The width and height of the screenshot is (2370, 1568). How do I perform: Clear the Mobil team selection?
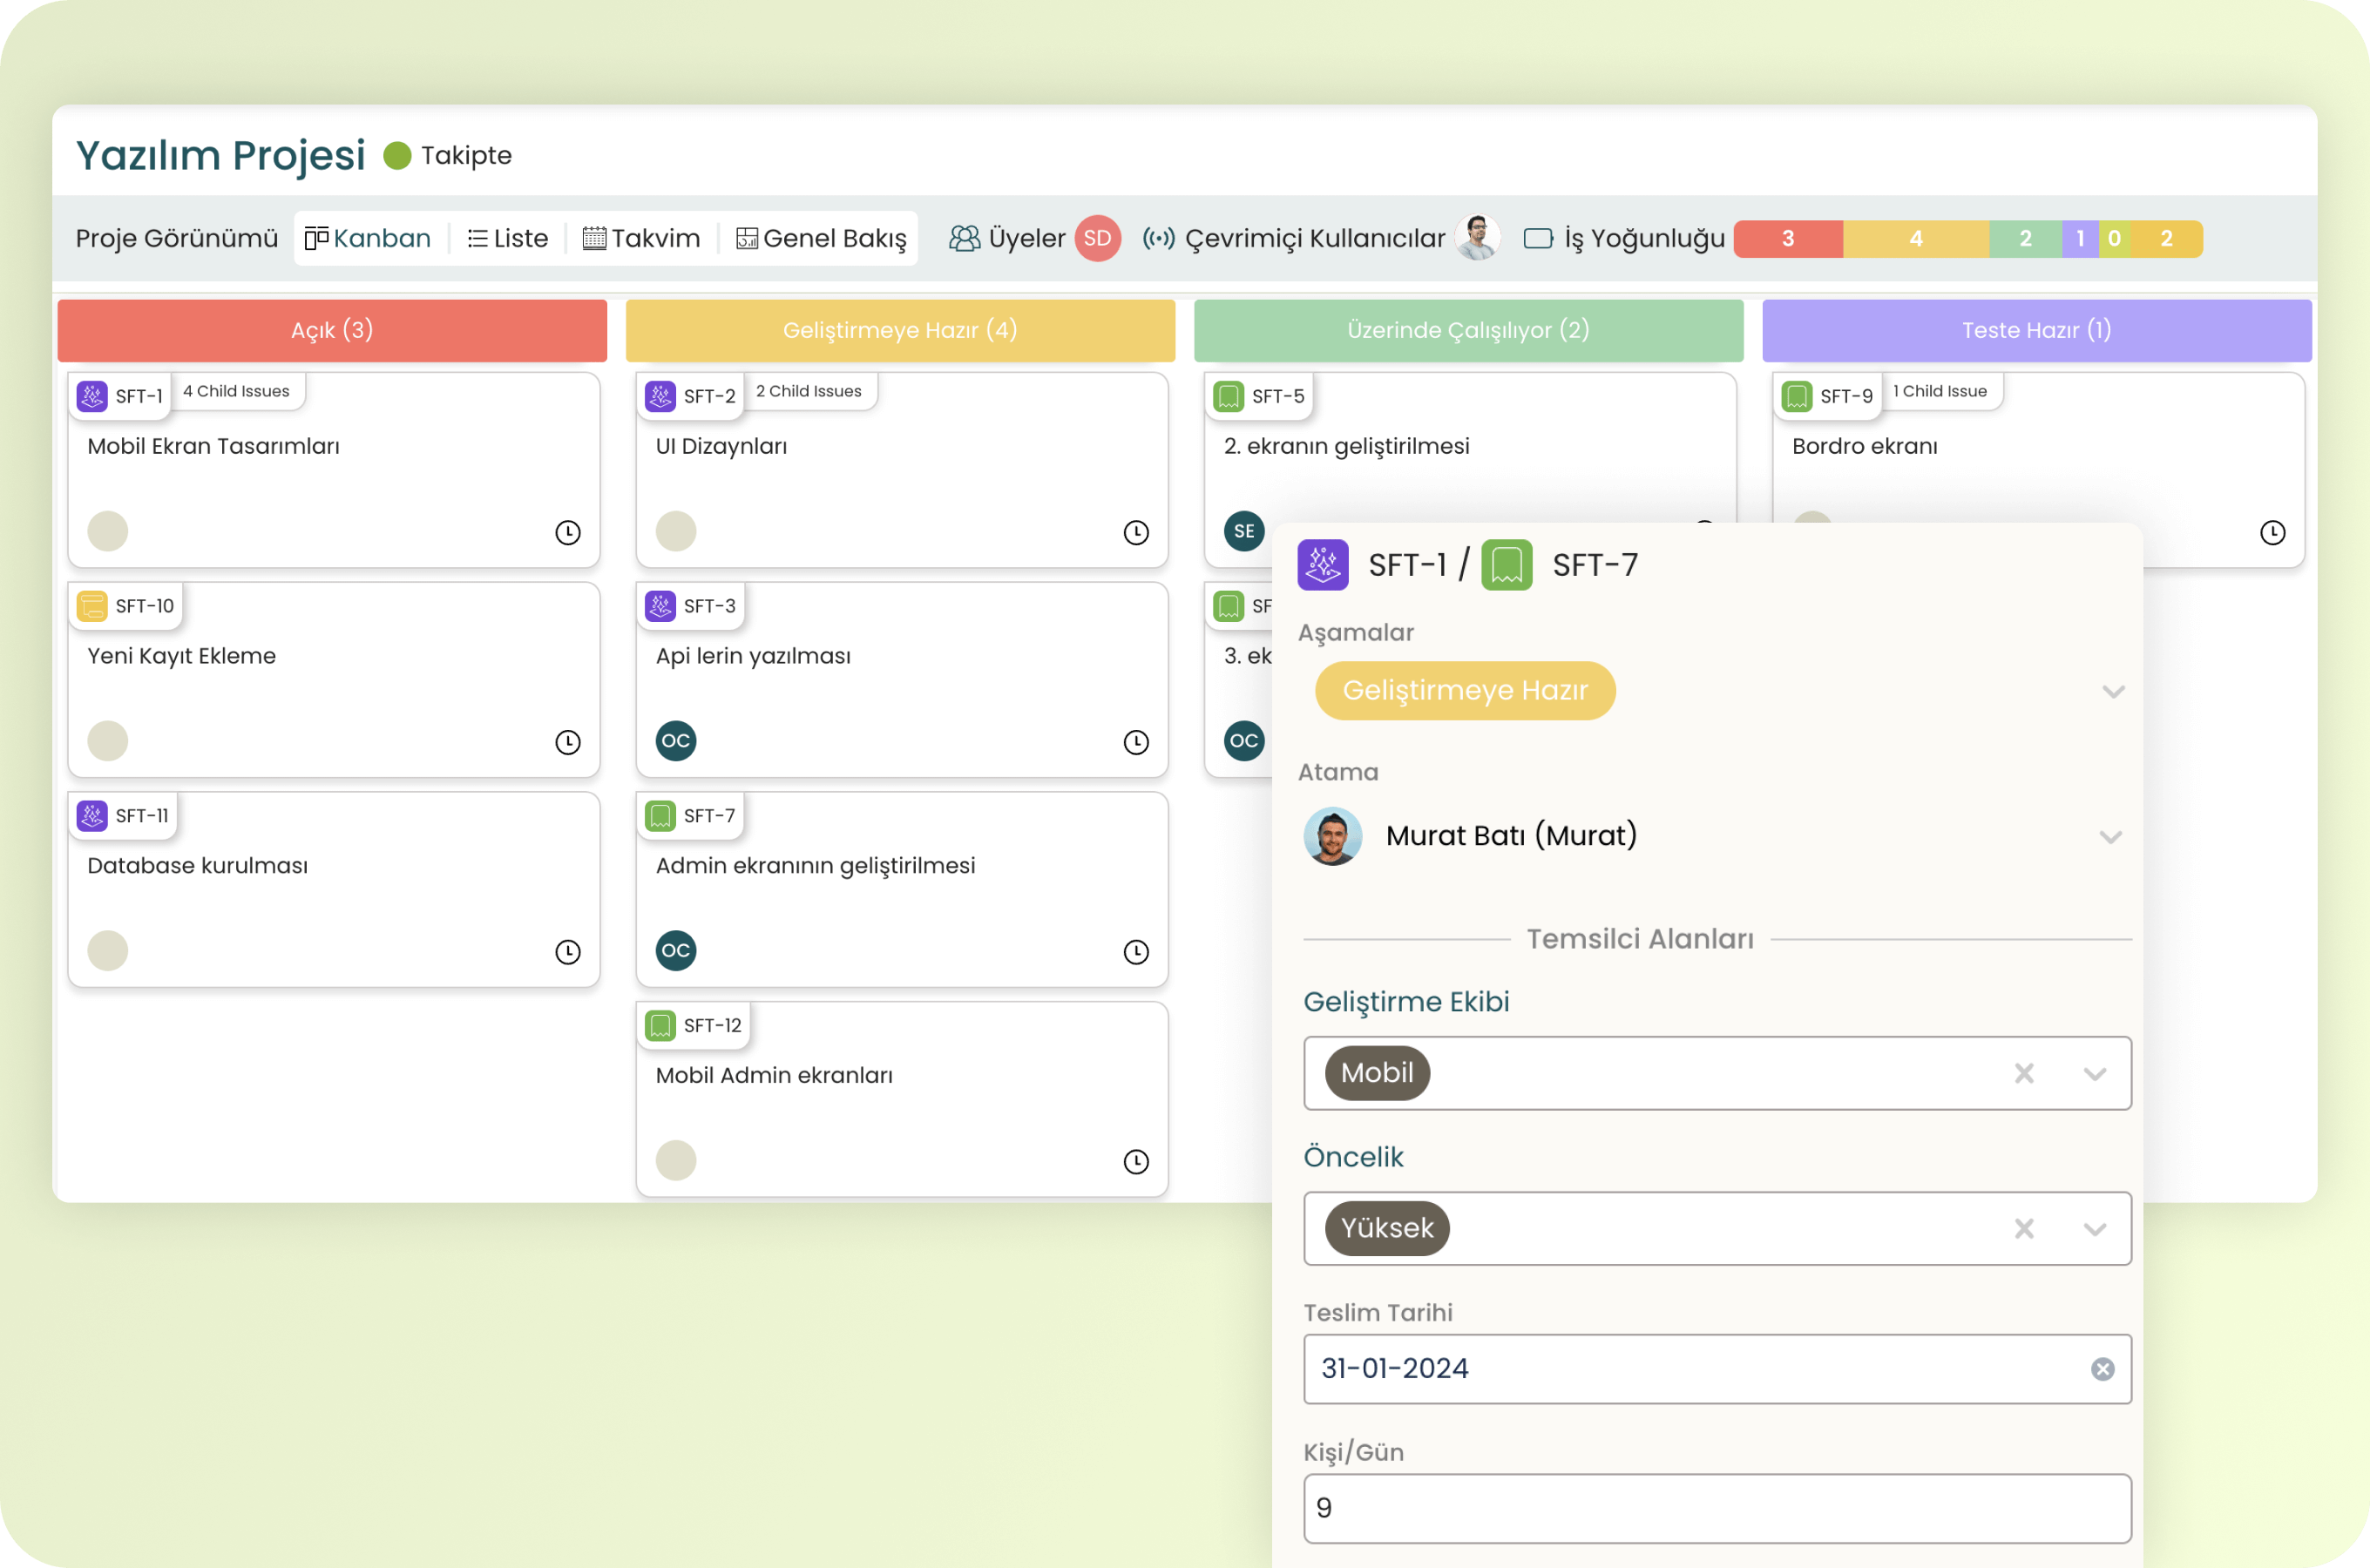coord(2024,1073)
